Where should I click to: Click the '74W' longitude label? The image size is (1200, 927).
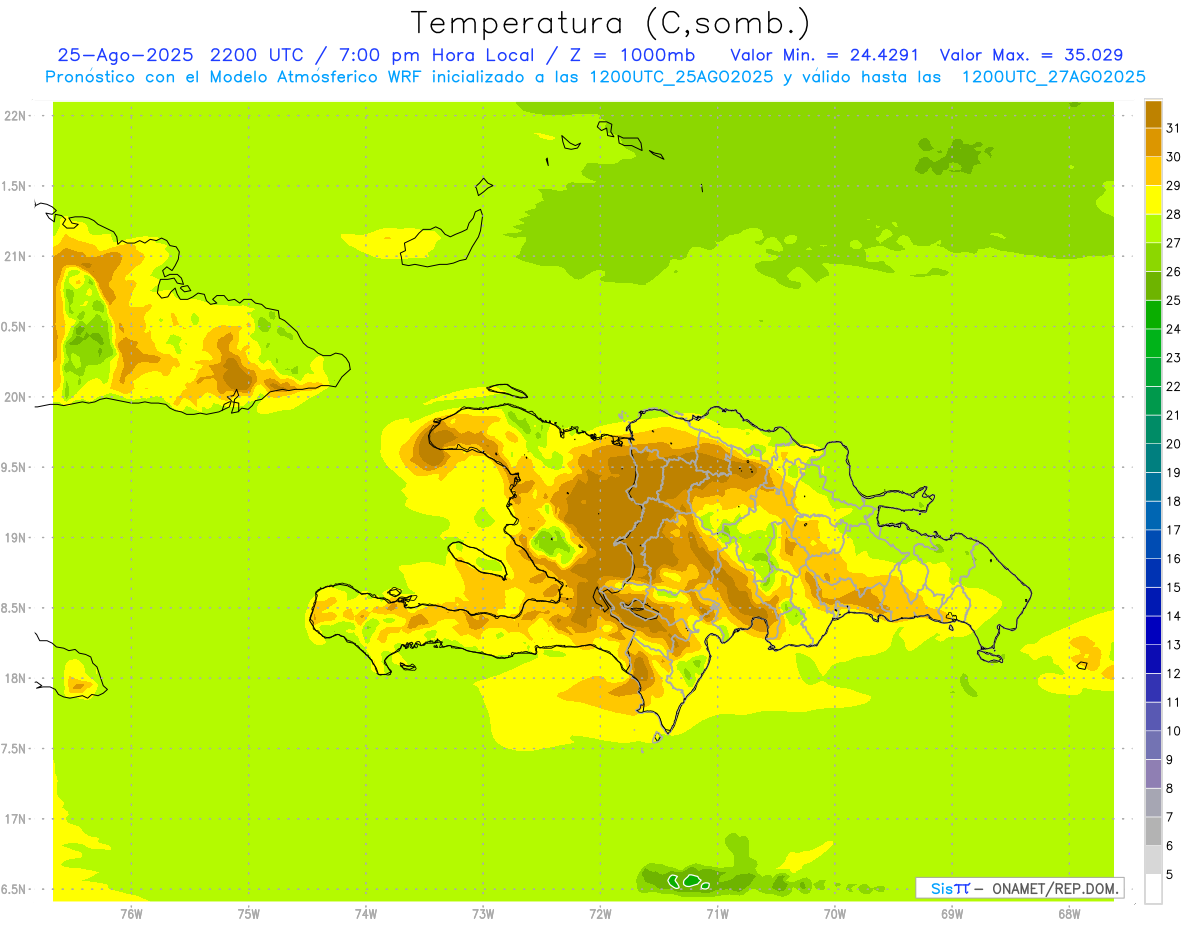coord(366,914)
